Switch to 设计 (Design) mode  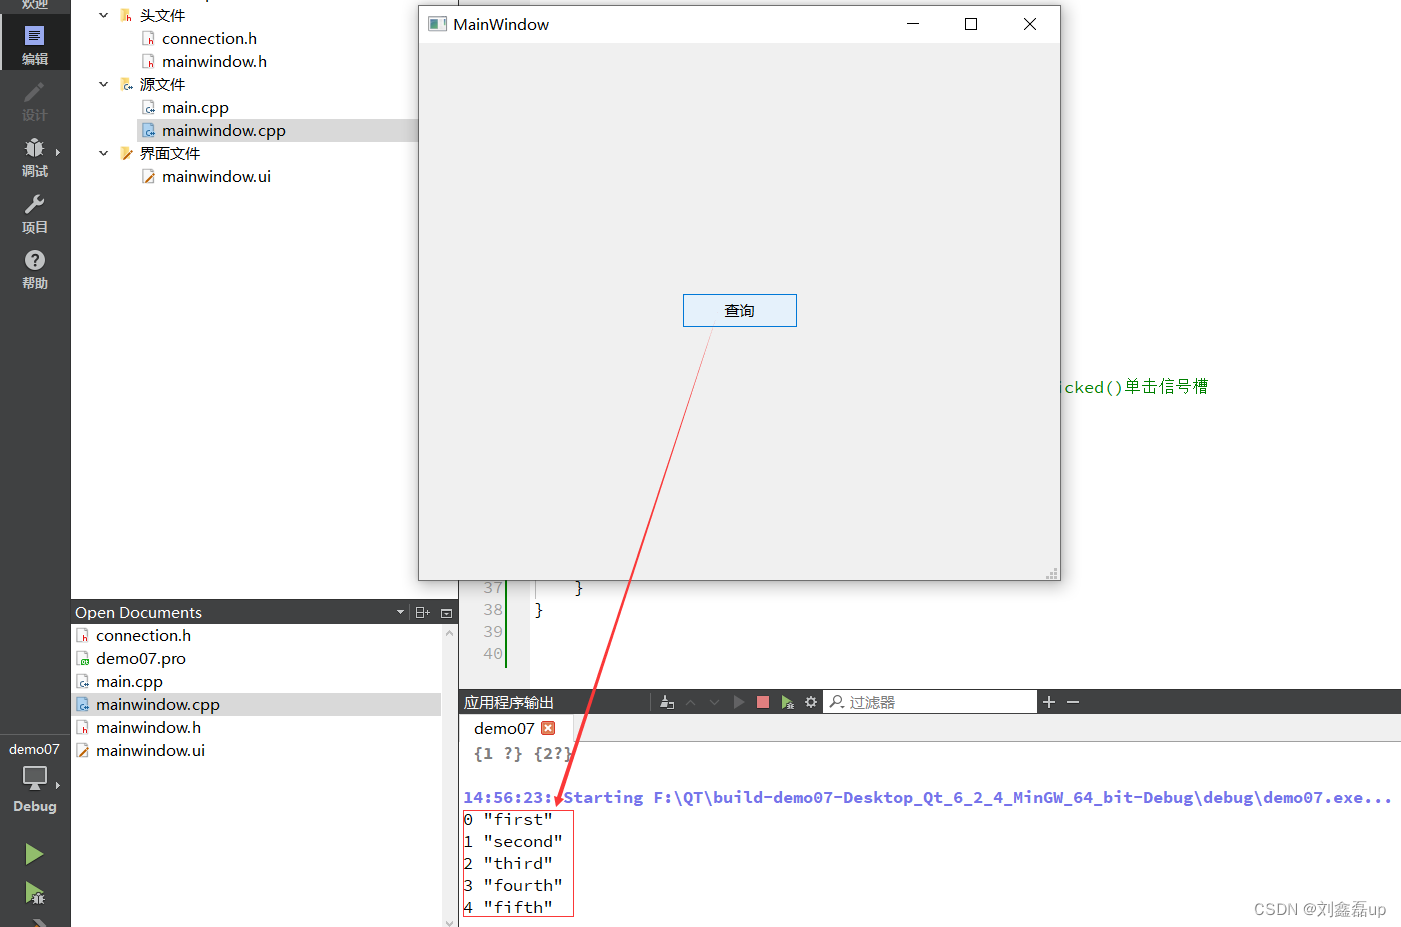pos(34,101)
